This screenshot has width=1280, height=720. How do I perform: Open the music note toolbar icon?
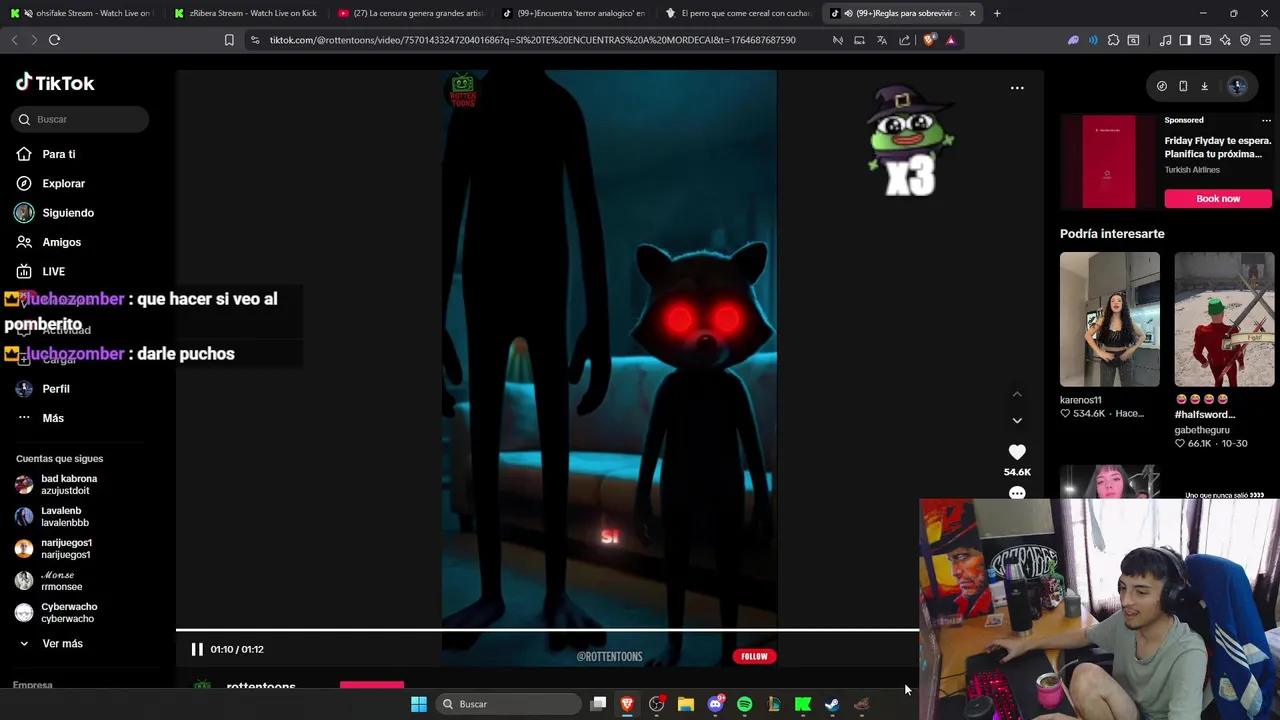[x=1165, y=40]
